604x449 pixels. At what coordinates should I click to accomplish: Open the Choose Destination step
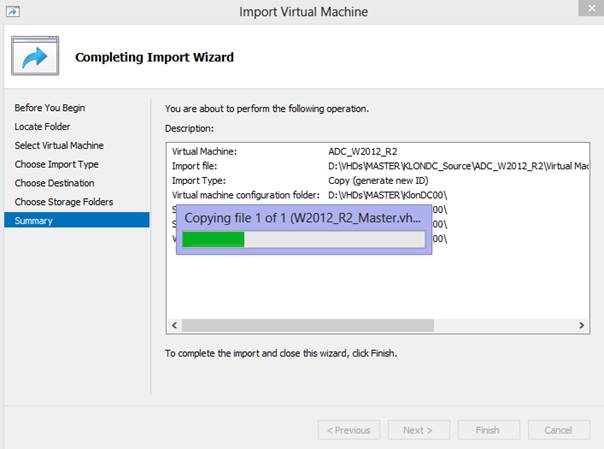54,183
